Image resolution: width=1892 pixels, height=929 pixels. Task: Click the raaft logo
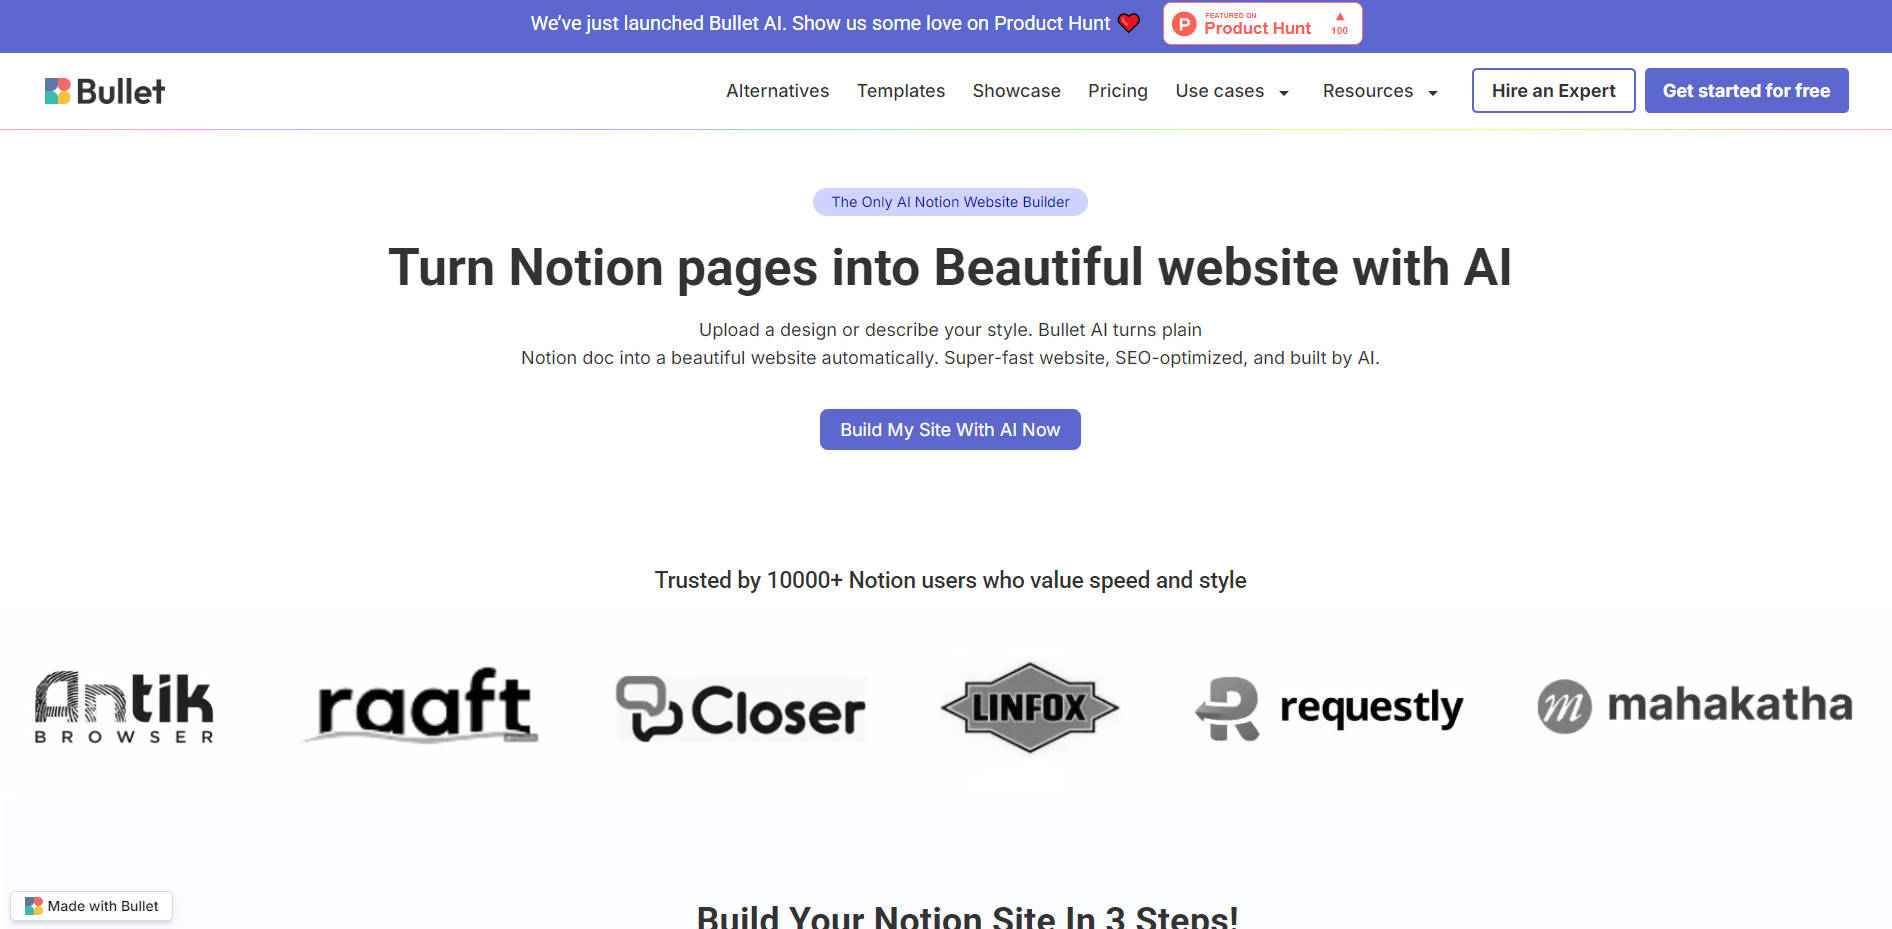pyautogui.click(x=423, y=707)
